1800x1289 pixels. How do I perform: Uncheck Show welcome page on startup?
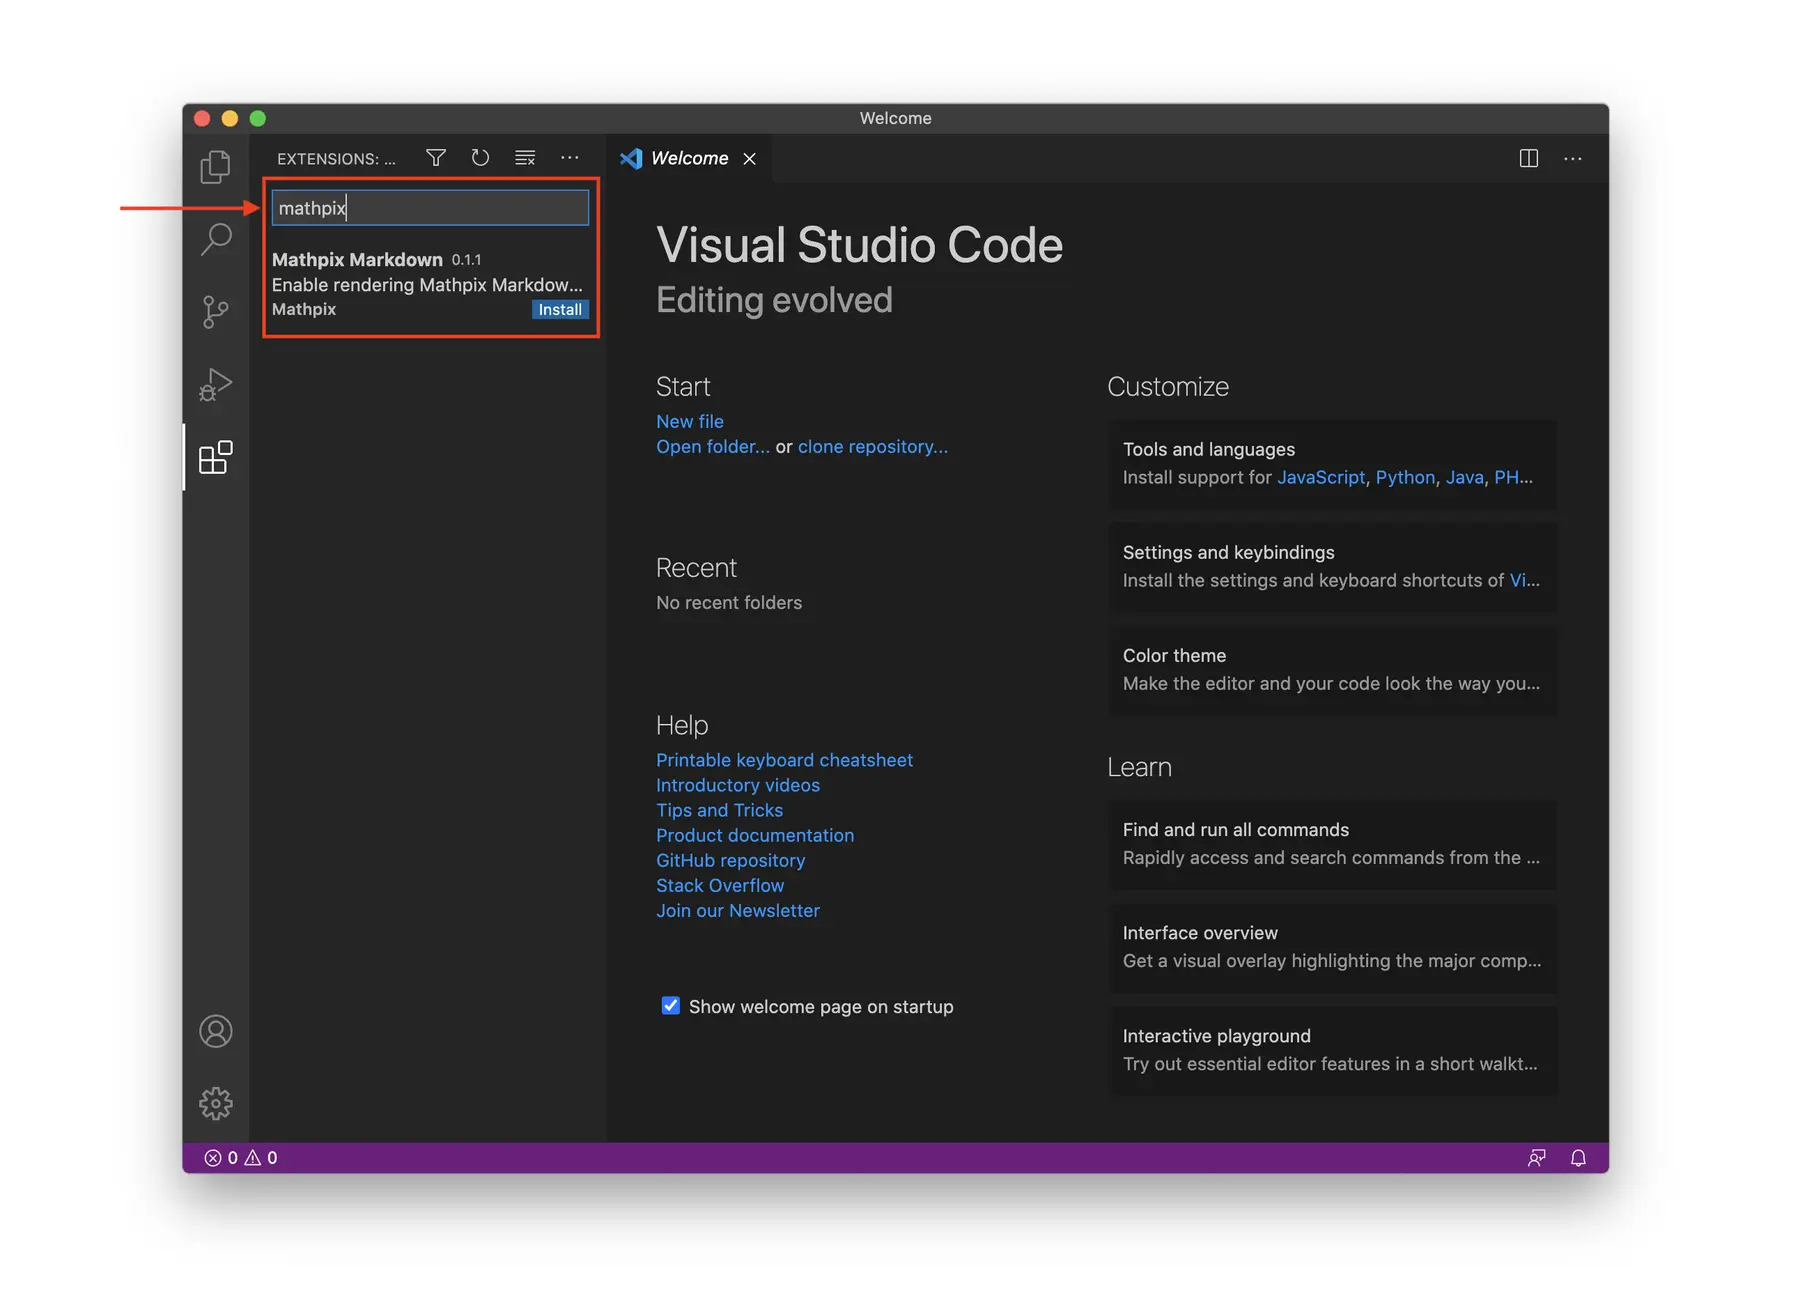point(671,1006)
